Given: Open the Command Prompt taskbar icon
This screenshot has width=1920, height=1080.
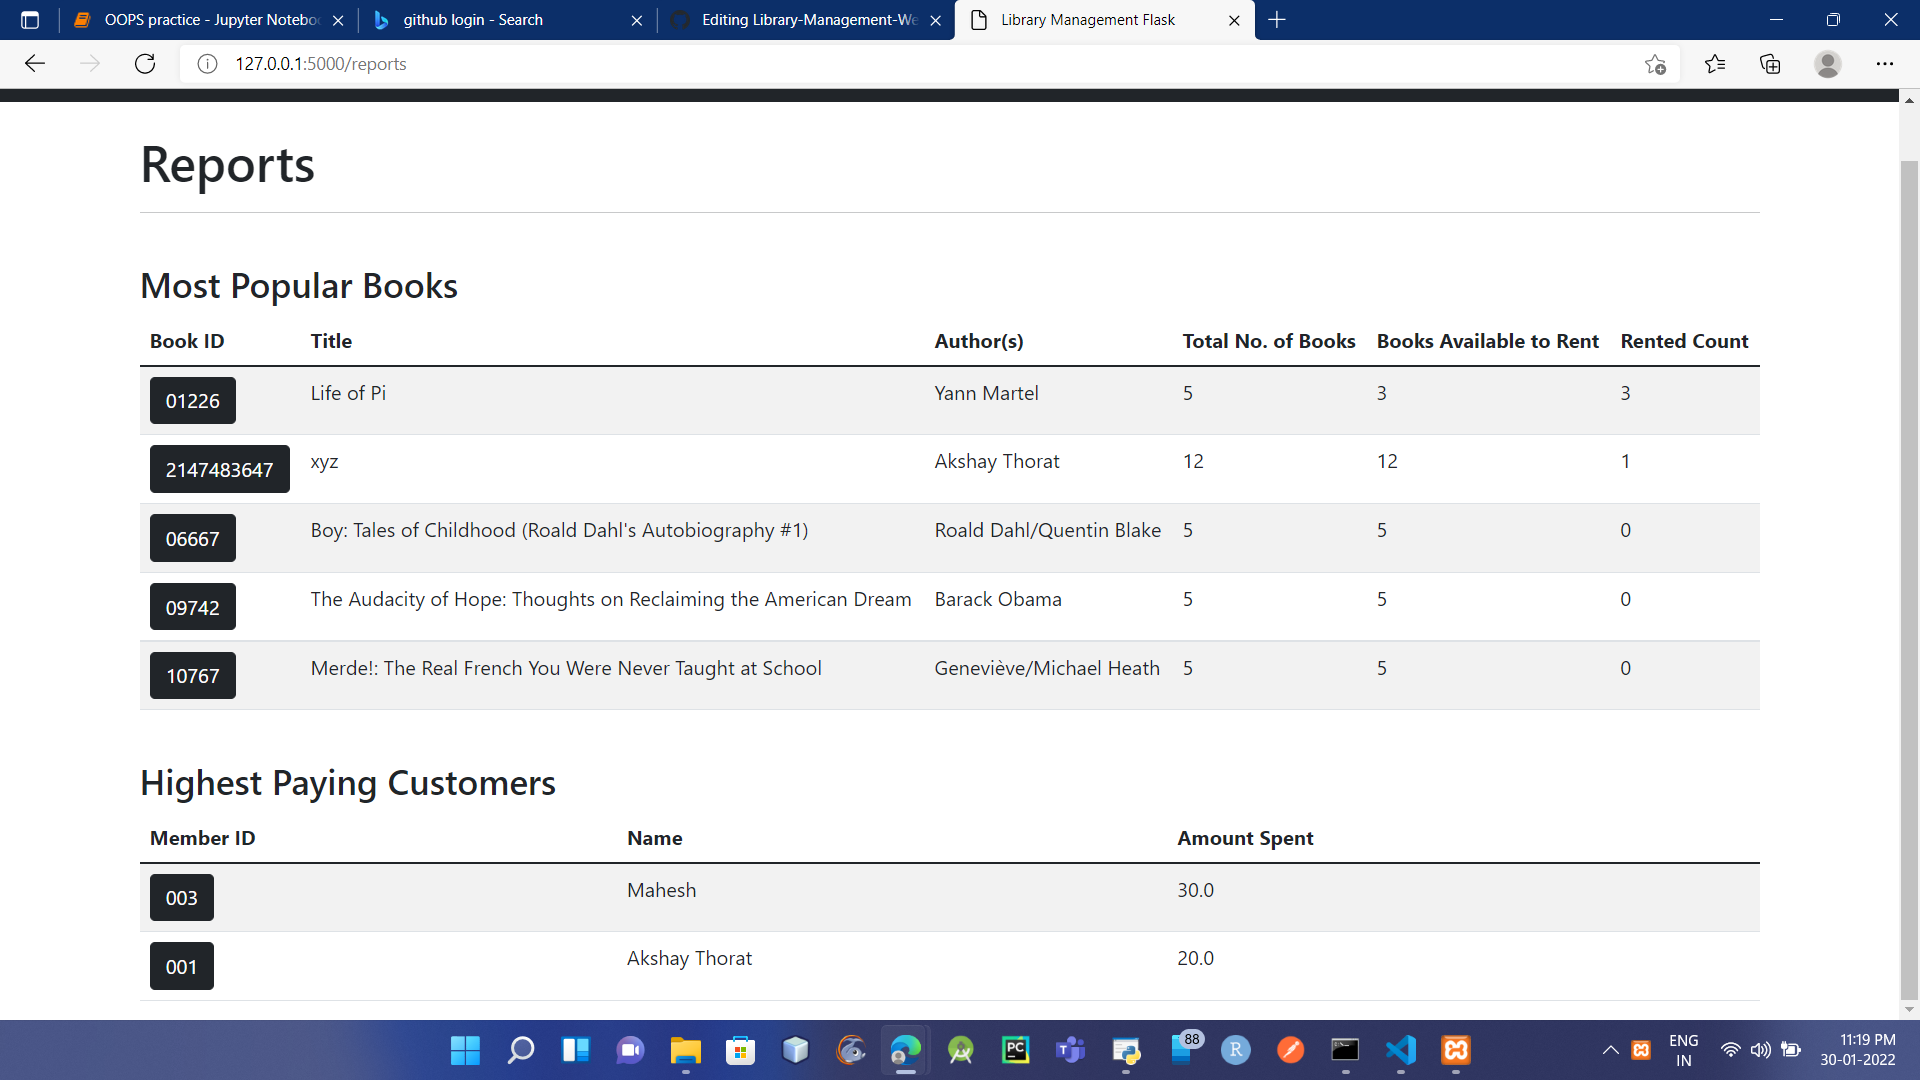Looking at the screenshot, I should (x=1345, y=1050).
